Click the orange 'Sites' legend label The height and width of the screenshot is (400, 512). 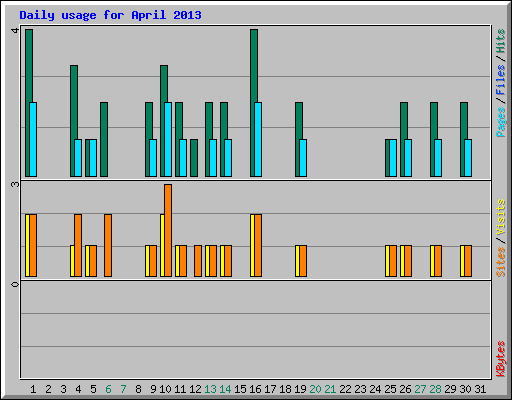[x=501, y=262]
